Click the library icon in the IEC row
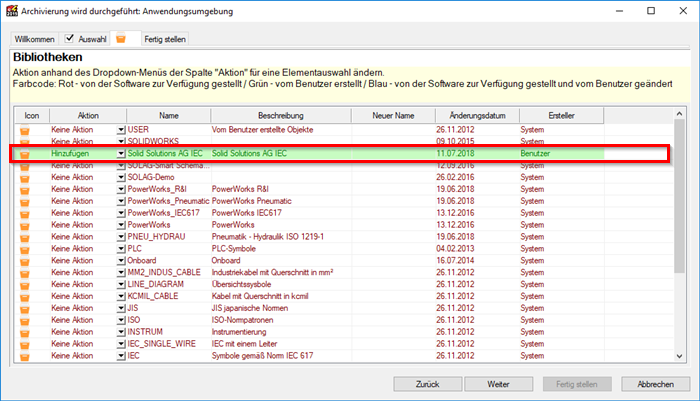 [x=26, y=355]
